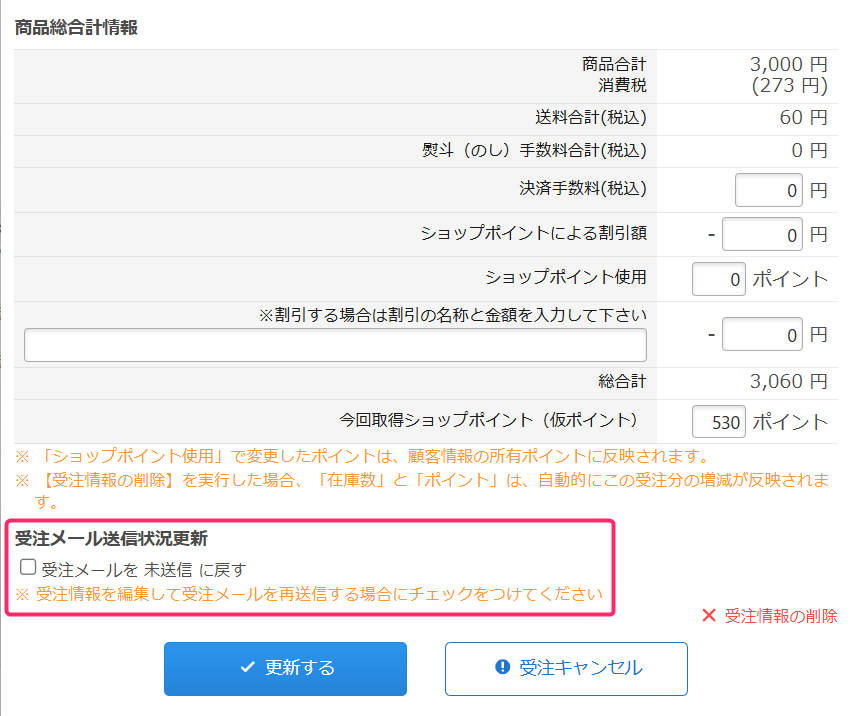This screenshot has height=716, width=865.
Task: Click the 商品合計 value 3,000 円
Action: point(788,65)
